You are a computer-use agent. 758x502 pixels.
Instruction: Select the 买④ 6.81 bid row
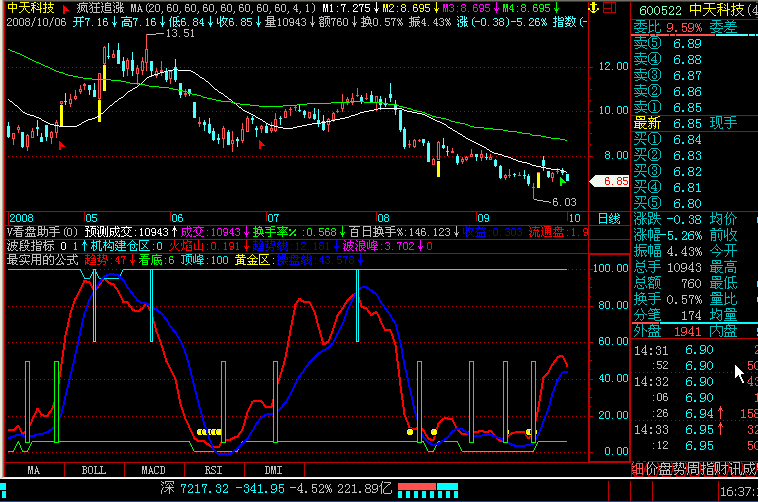[x=695, y=187]
